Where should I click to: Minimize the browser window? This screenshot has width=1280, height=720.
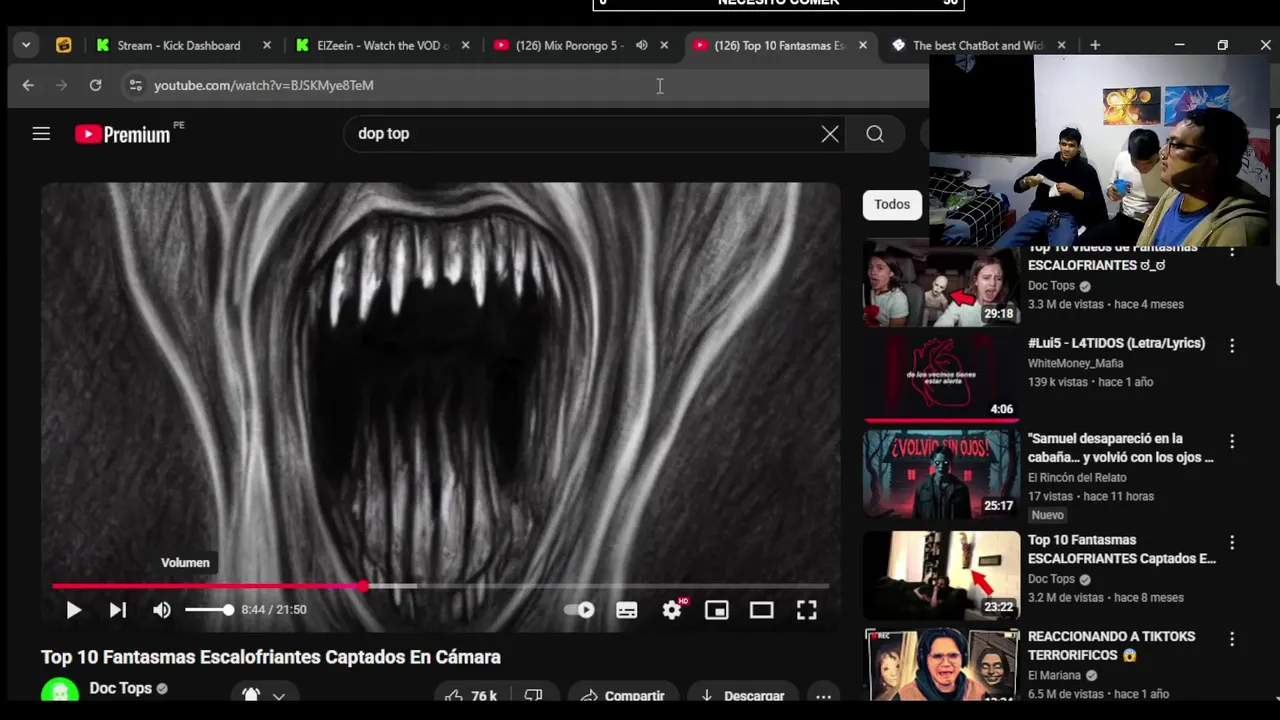1179,45
